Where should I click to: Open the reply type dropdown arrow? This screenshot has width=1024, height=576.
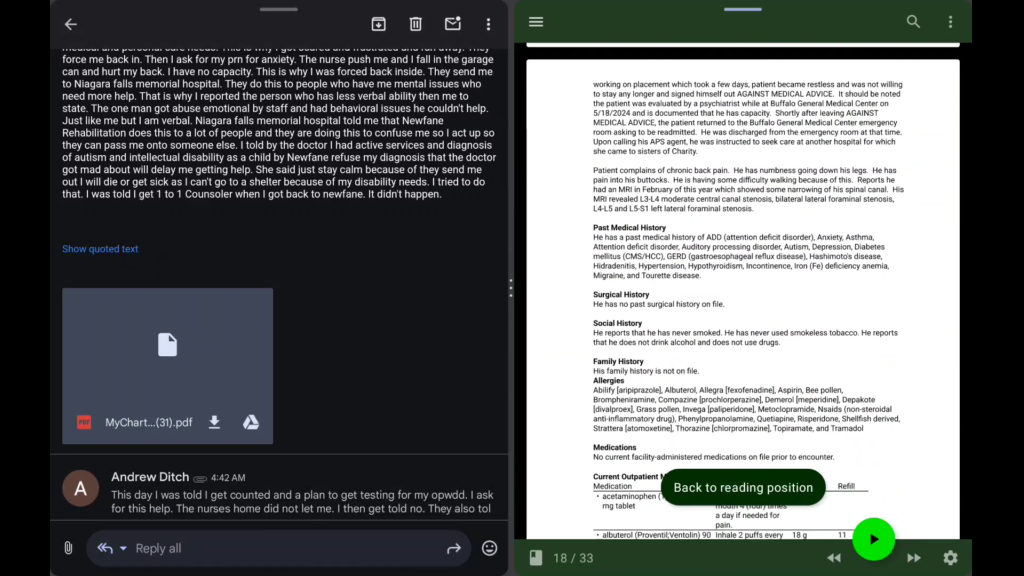click(123, 549)
